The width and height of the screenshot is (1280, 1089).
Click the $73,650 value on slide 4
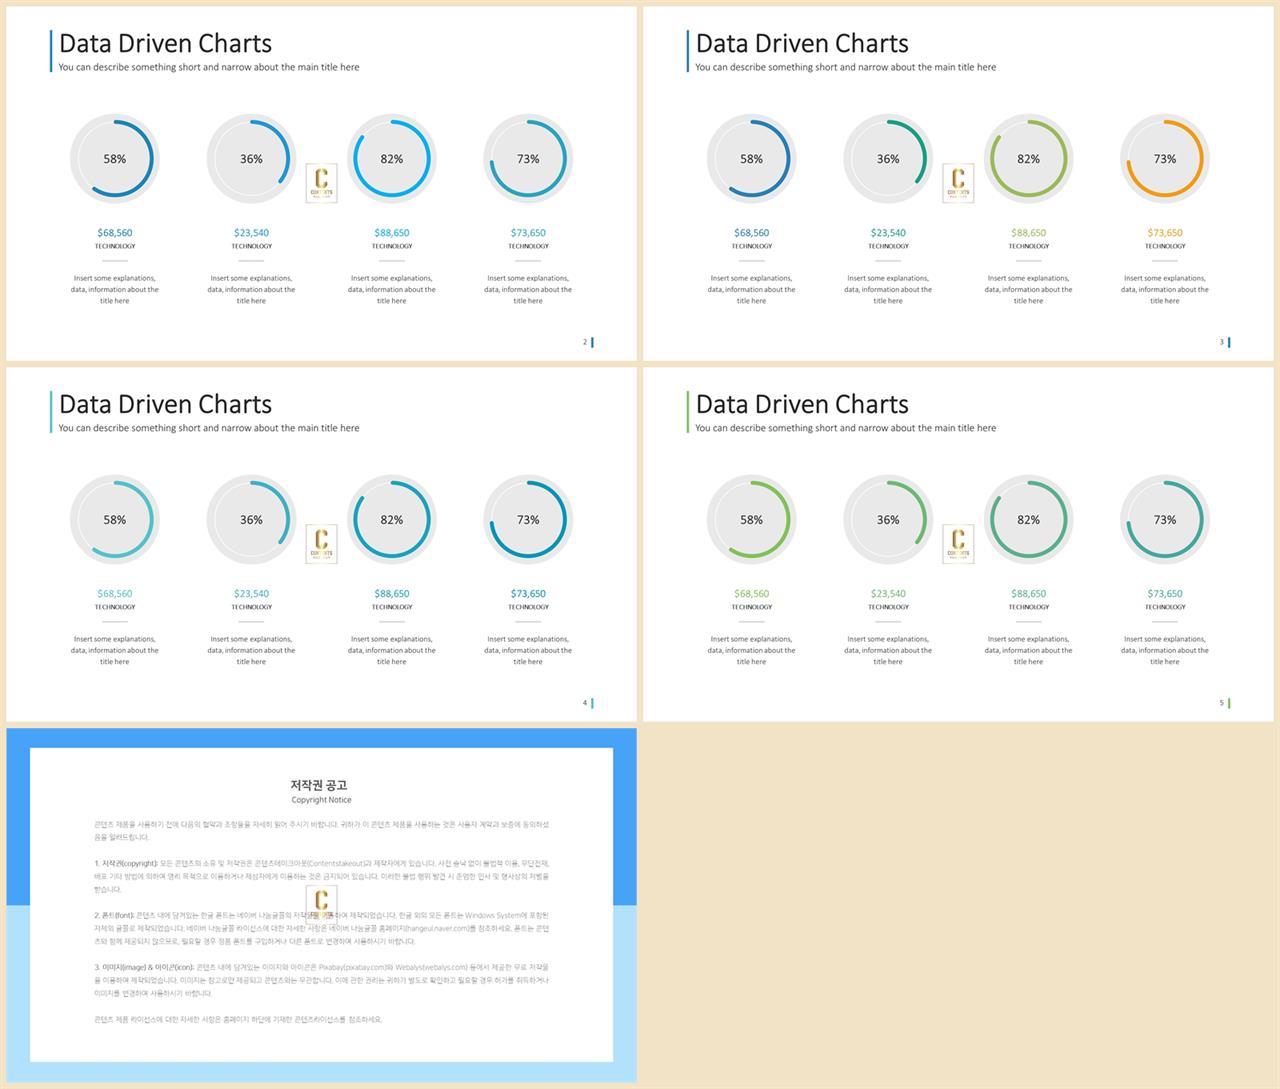pos(528,594)
